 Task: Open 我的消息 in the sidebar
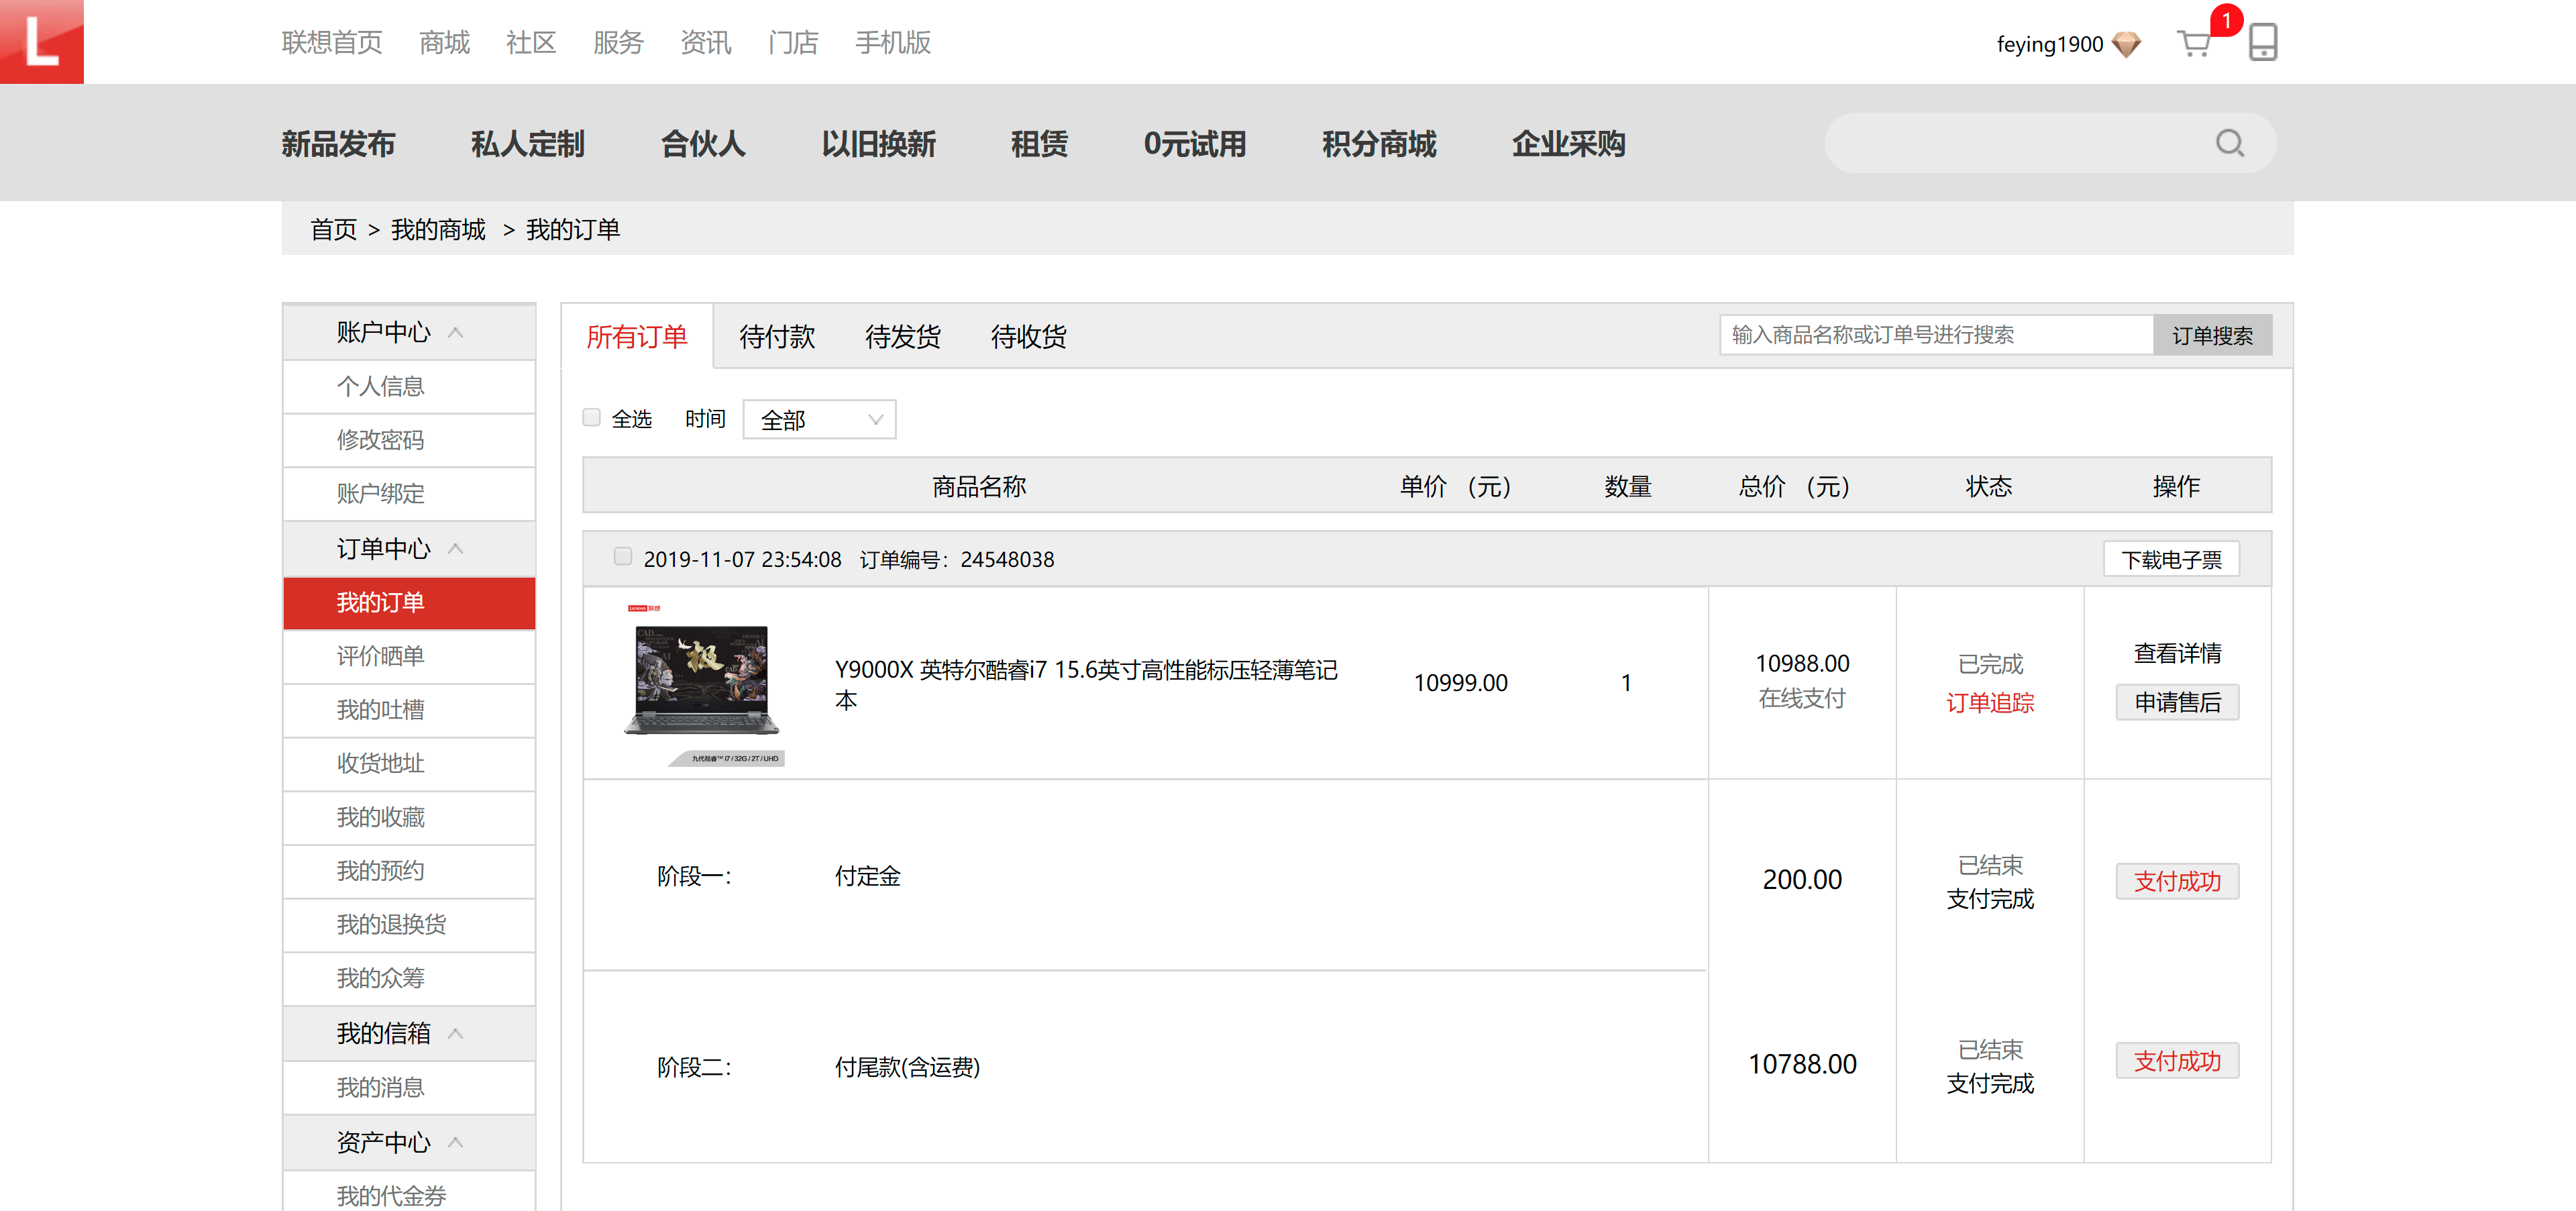409,1087
